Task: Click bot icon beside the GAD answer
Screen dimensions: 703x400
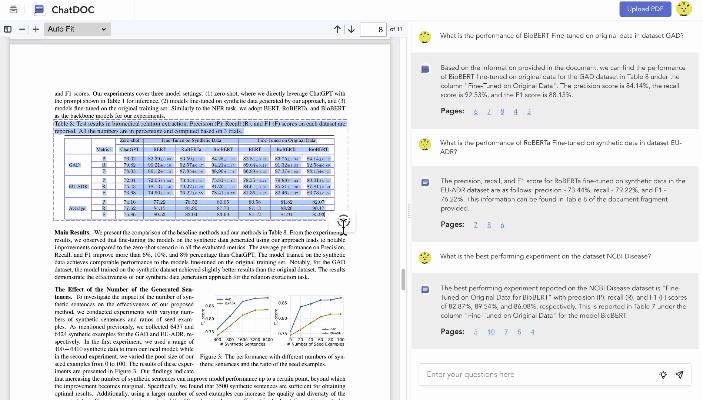Action: click(x=425, y=69)
